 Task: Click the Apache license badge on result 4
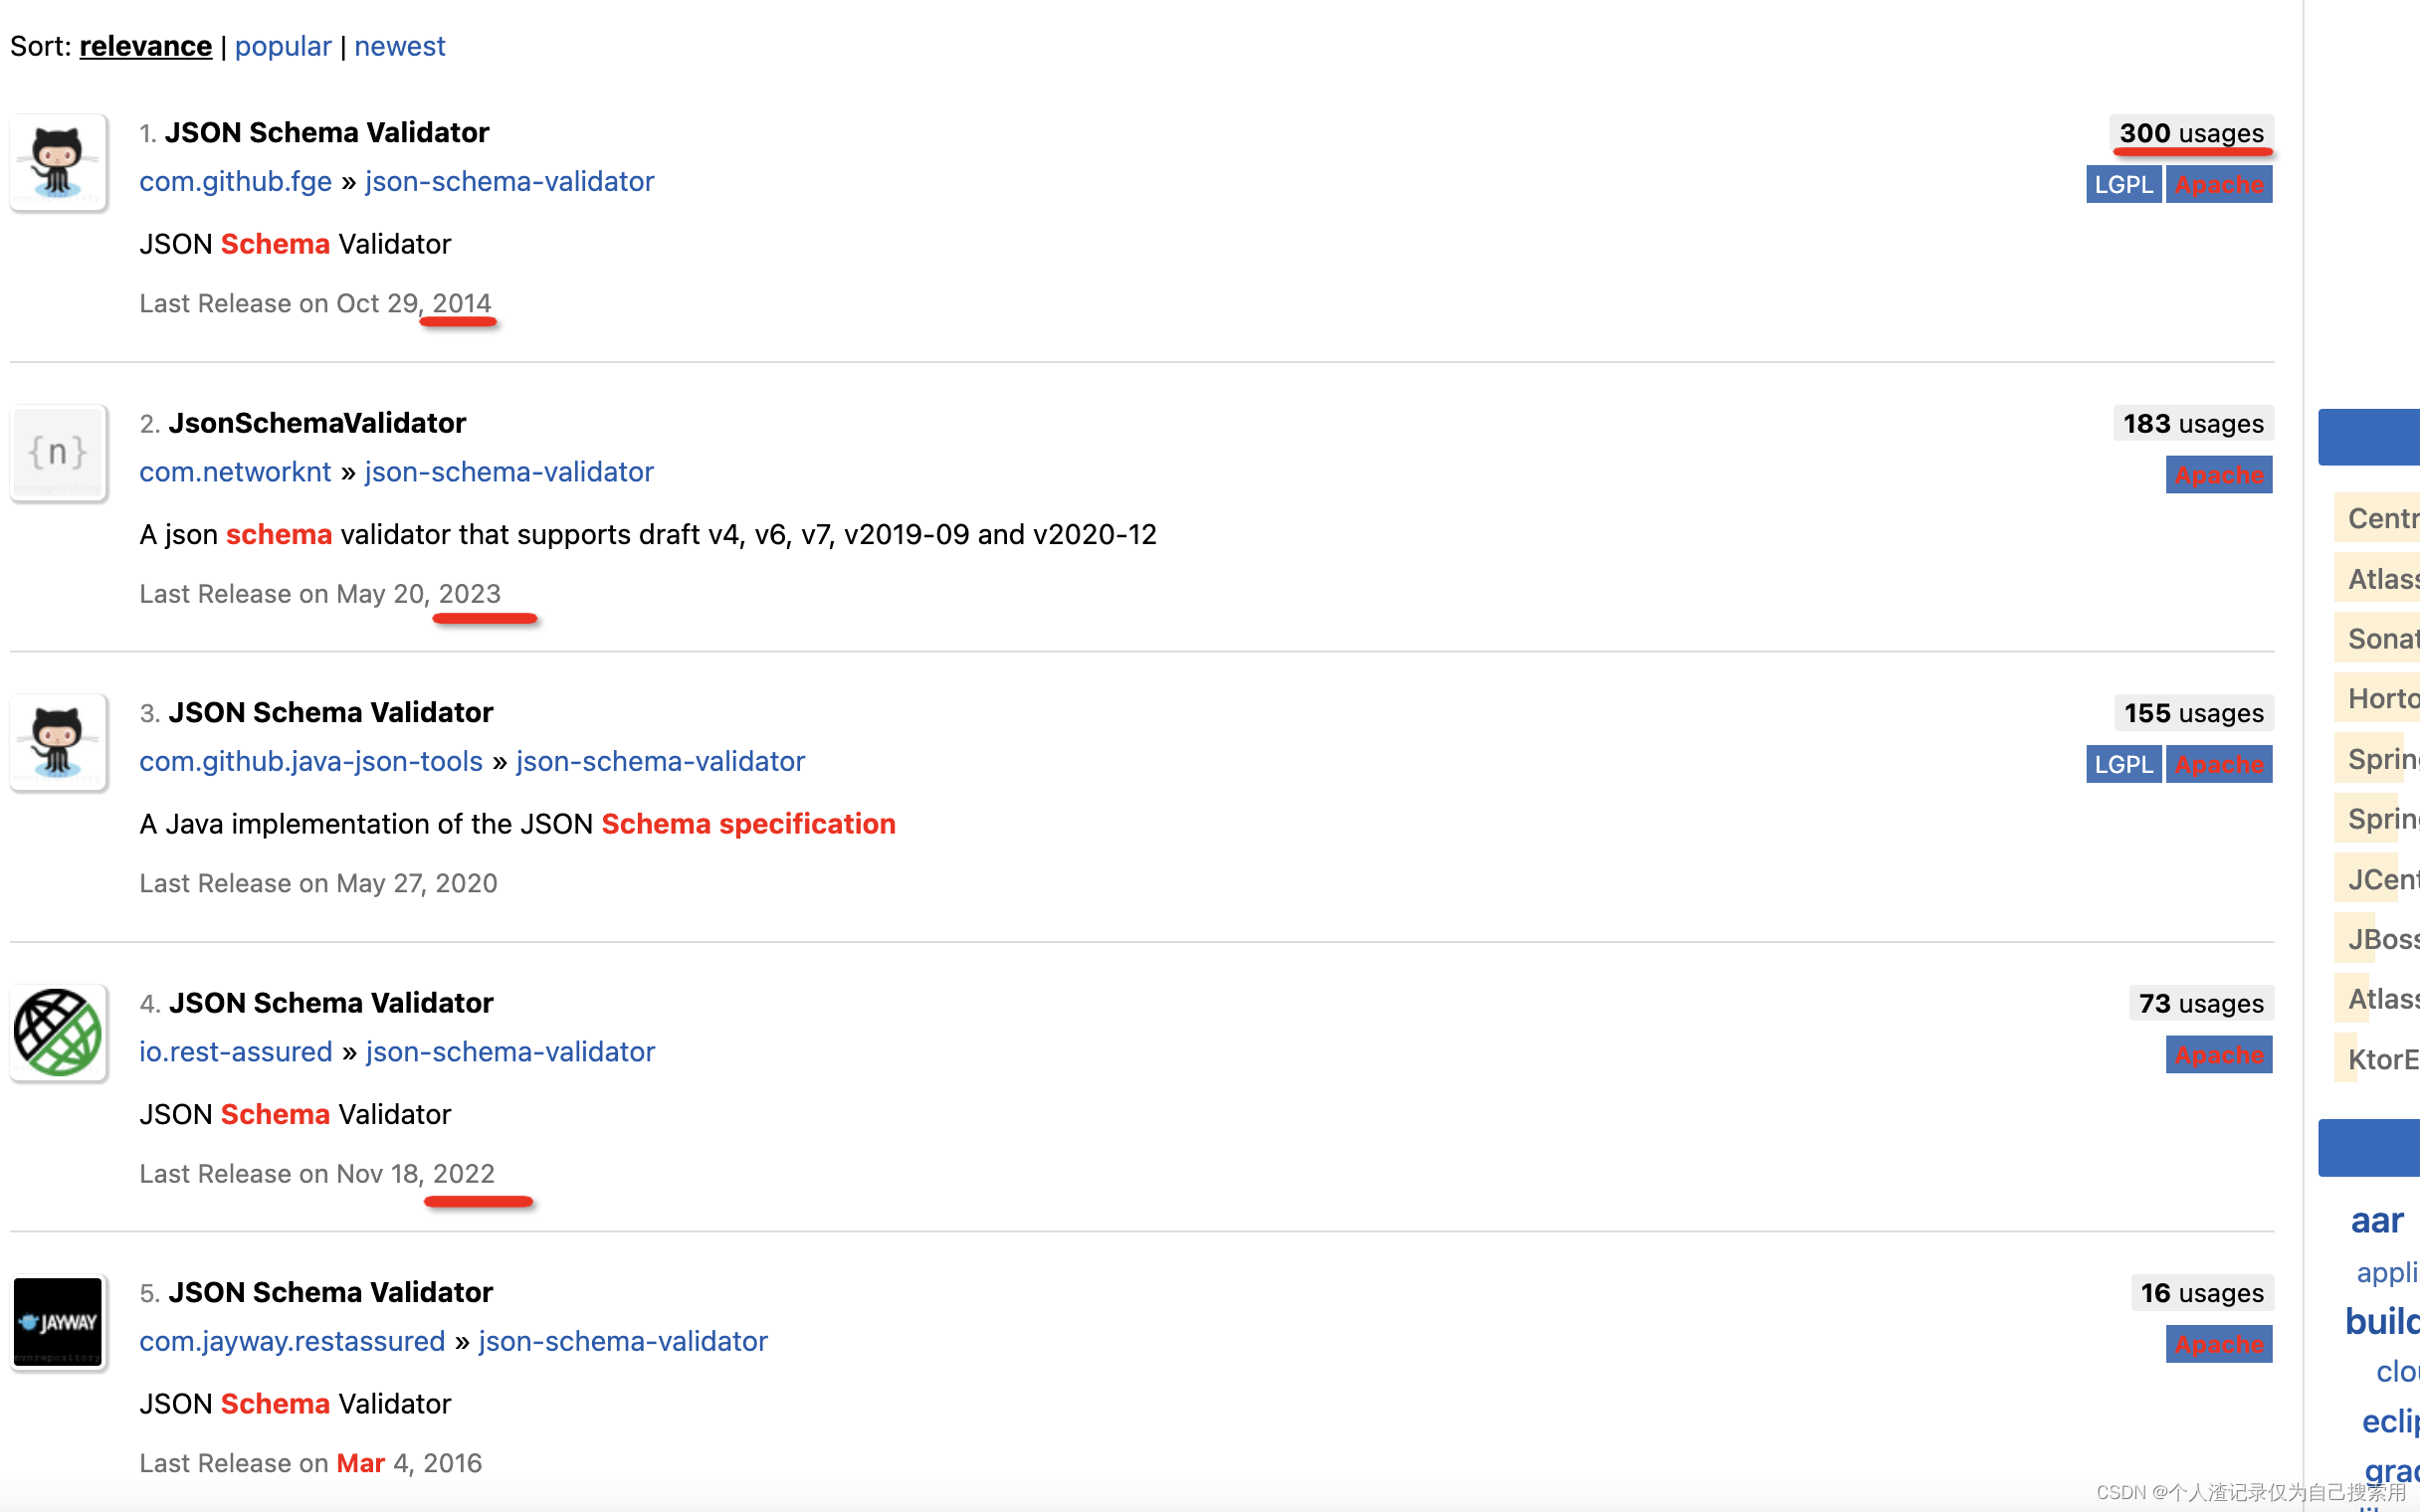(2218, 1052)
